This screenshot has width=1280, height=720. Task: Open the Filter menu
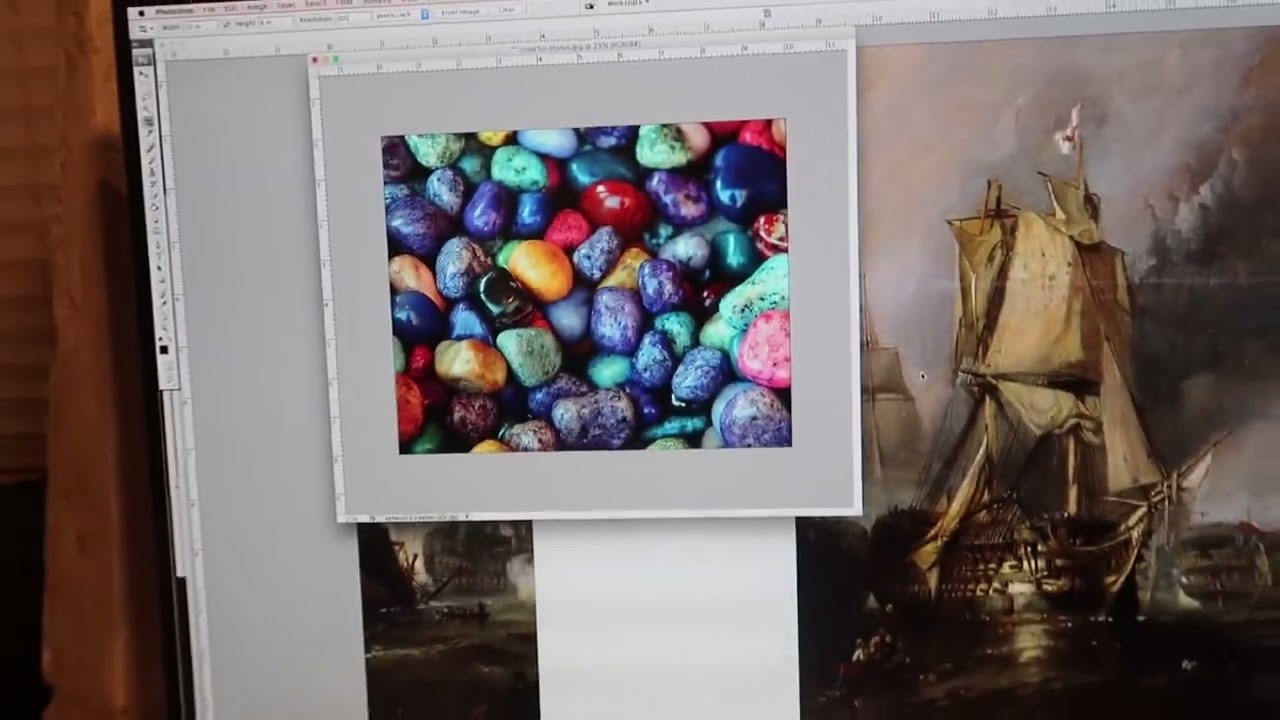click(x=343, y=3)
